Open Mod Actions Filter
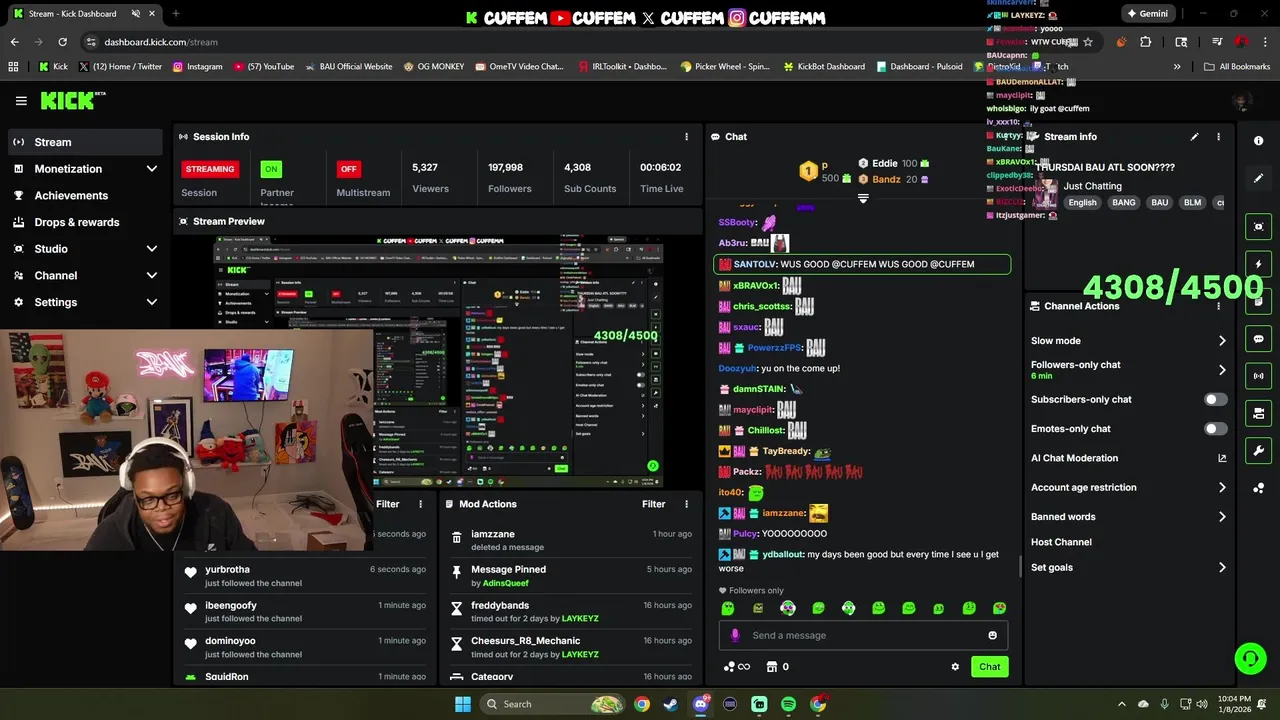1280x720 pixels. coord(654,504)
